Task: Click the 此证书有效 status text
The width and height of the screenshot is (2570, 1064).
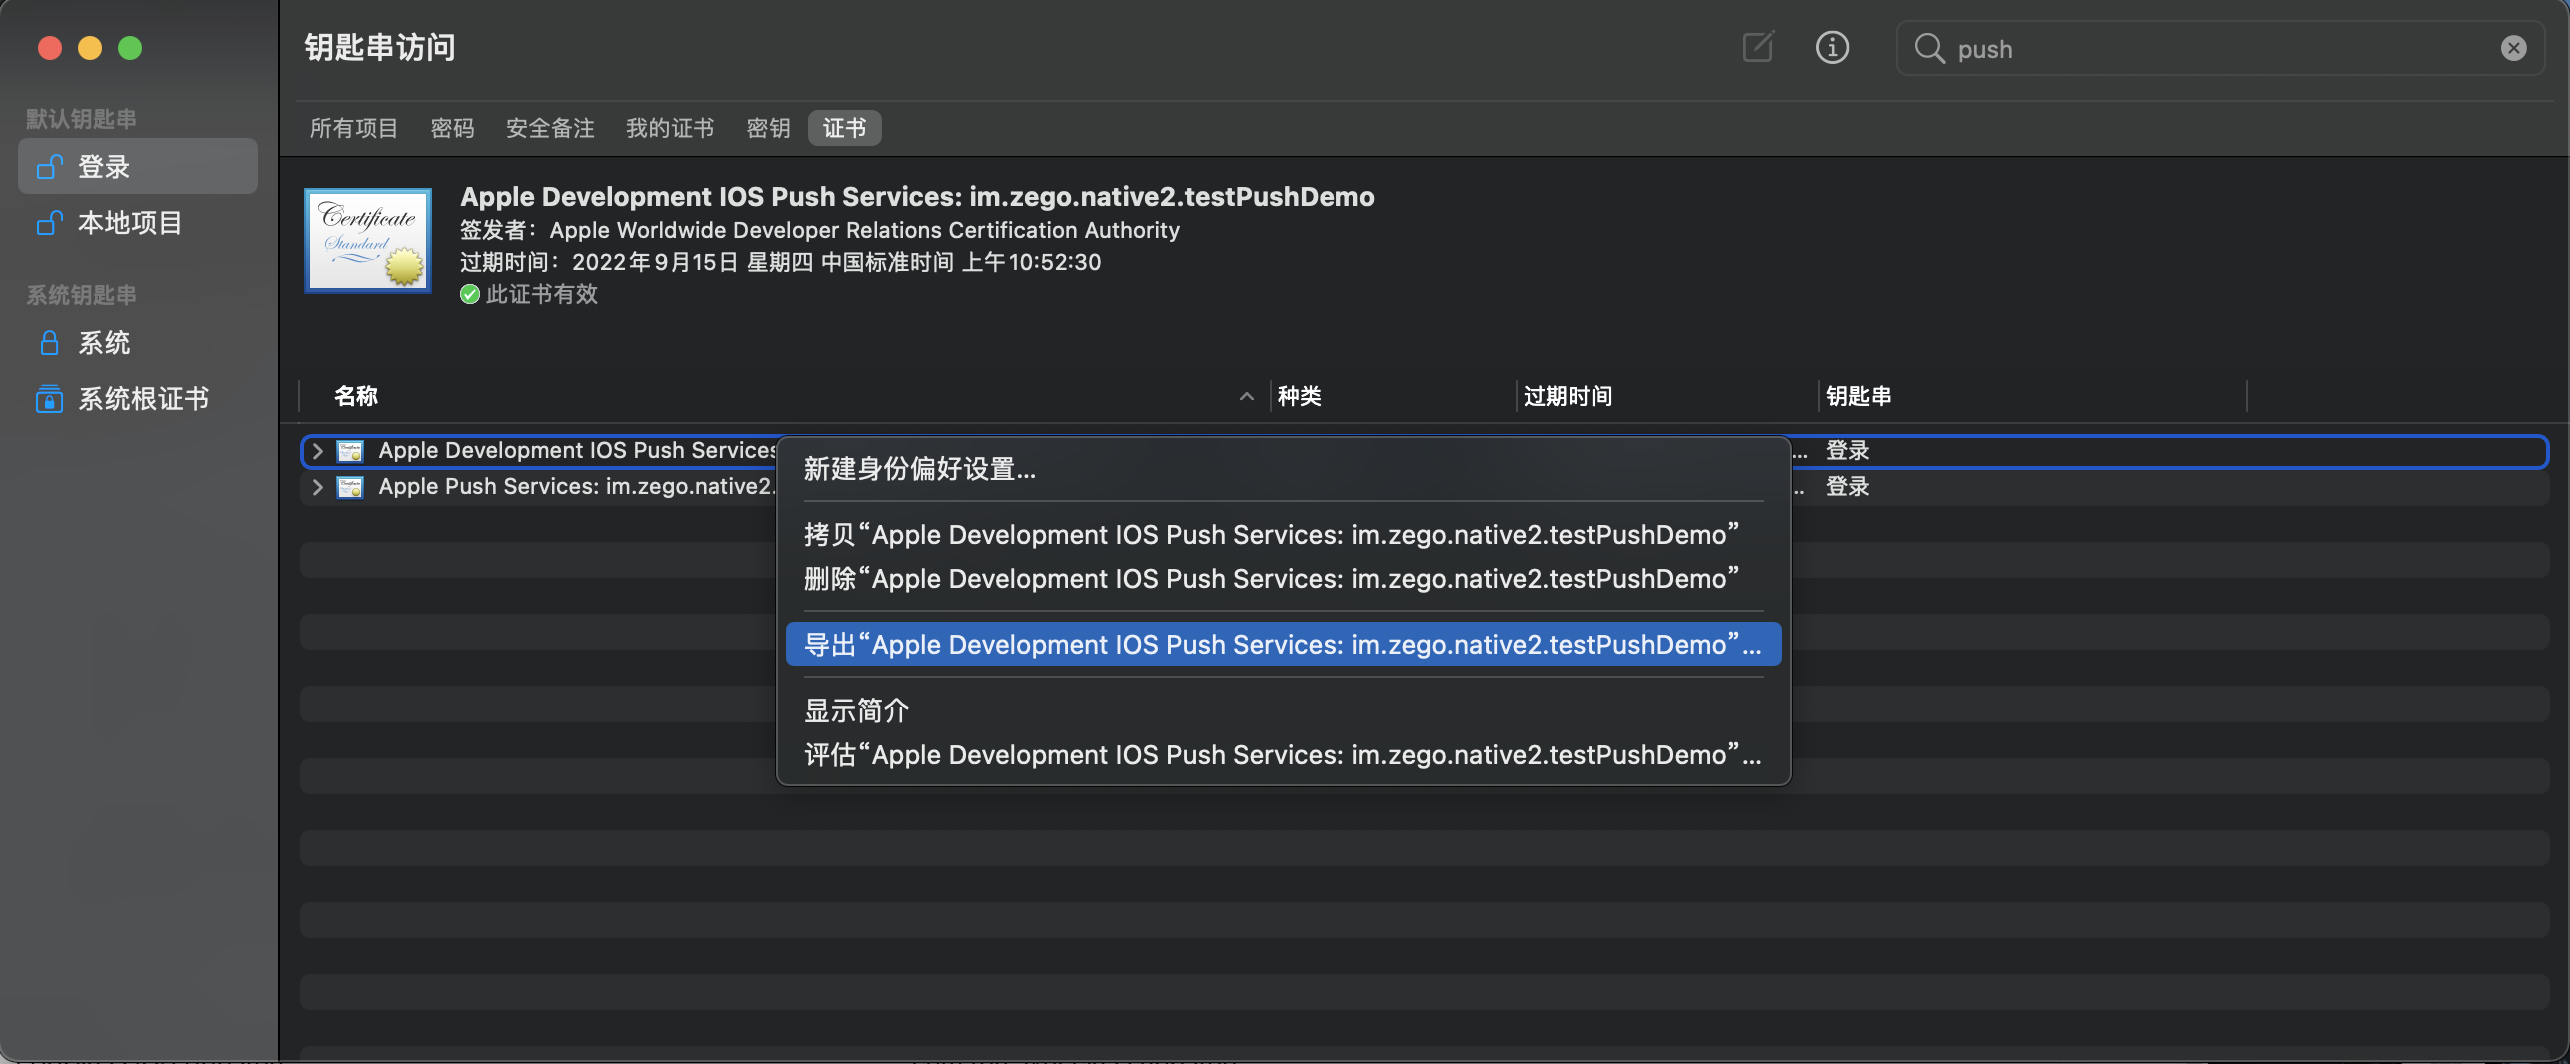Action: tap(542, 294)
